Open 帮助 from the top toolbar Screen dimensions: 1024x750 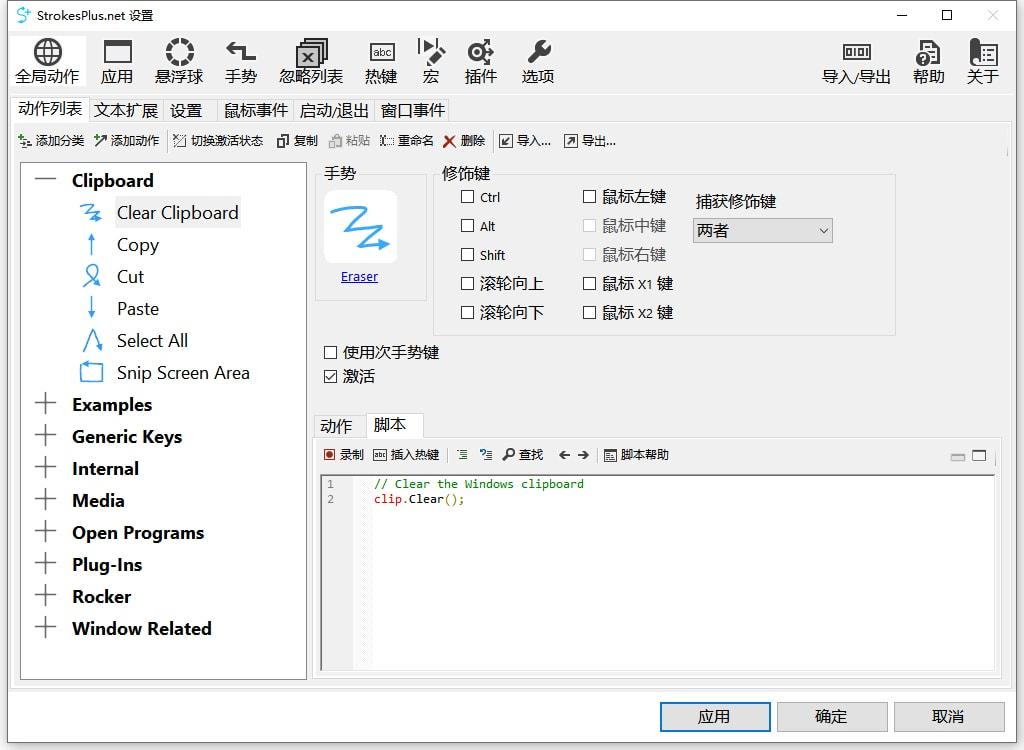coord(927,62)
